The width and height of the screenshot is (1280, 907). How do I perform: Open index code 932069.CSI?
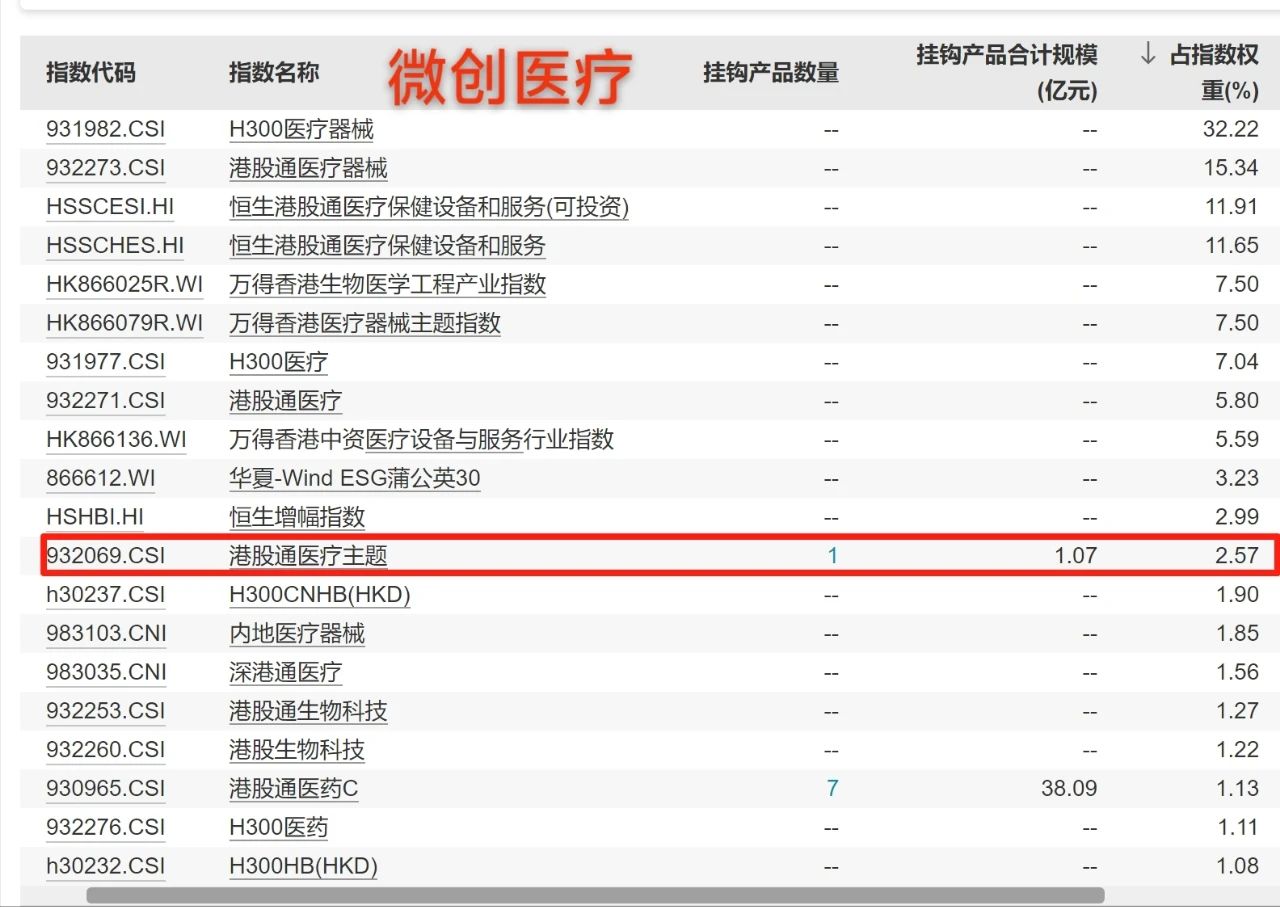click(x=105, y=555)
